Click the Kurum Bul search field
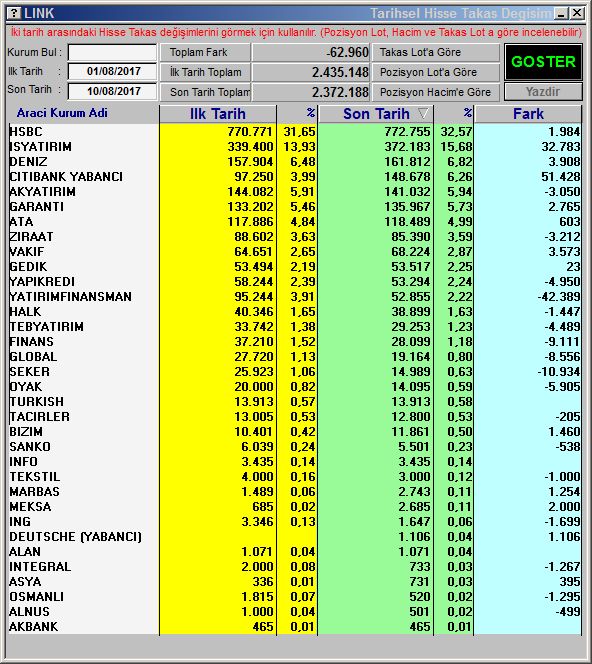This screenshot has width=592, height=664. (x=112, y=53)
